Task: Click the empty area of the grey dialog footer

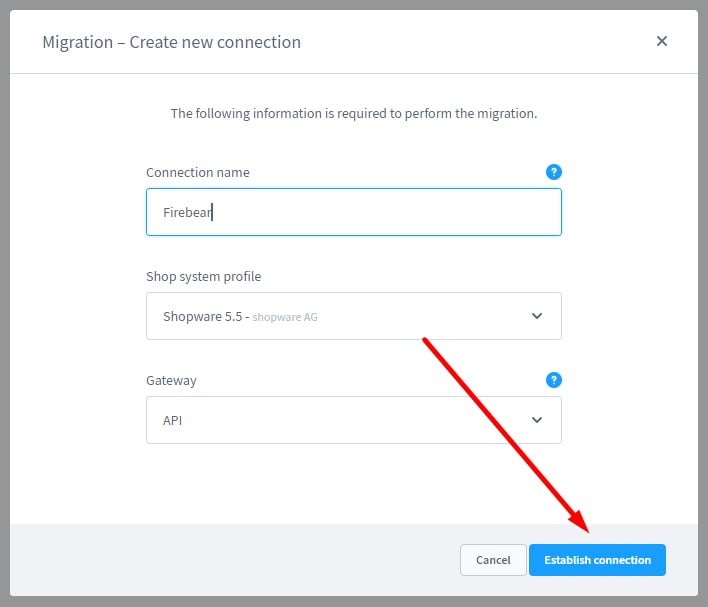Action: pos(235,560)
